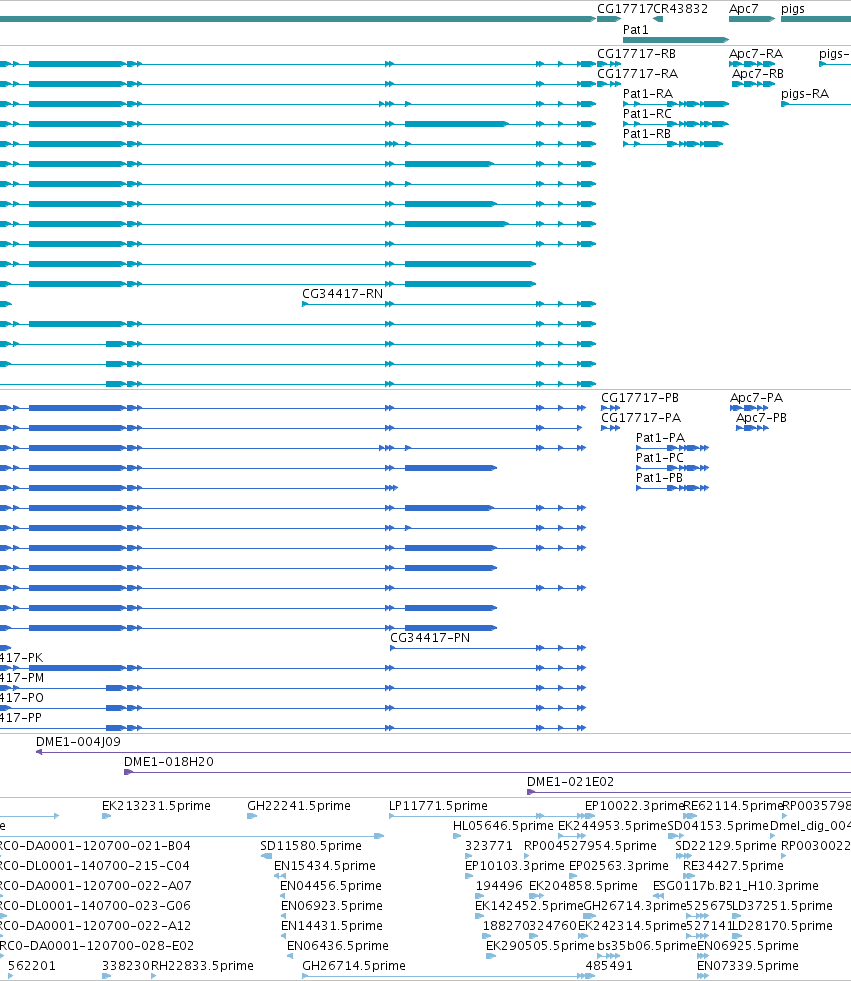The height and width of the screenshot is (981, 851).
Task: Select clone label DME1-018H20
Action: pyautogui.click(x=168, y=762)
